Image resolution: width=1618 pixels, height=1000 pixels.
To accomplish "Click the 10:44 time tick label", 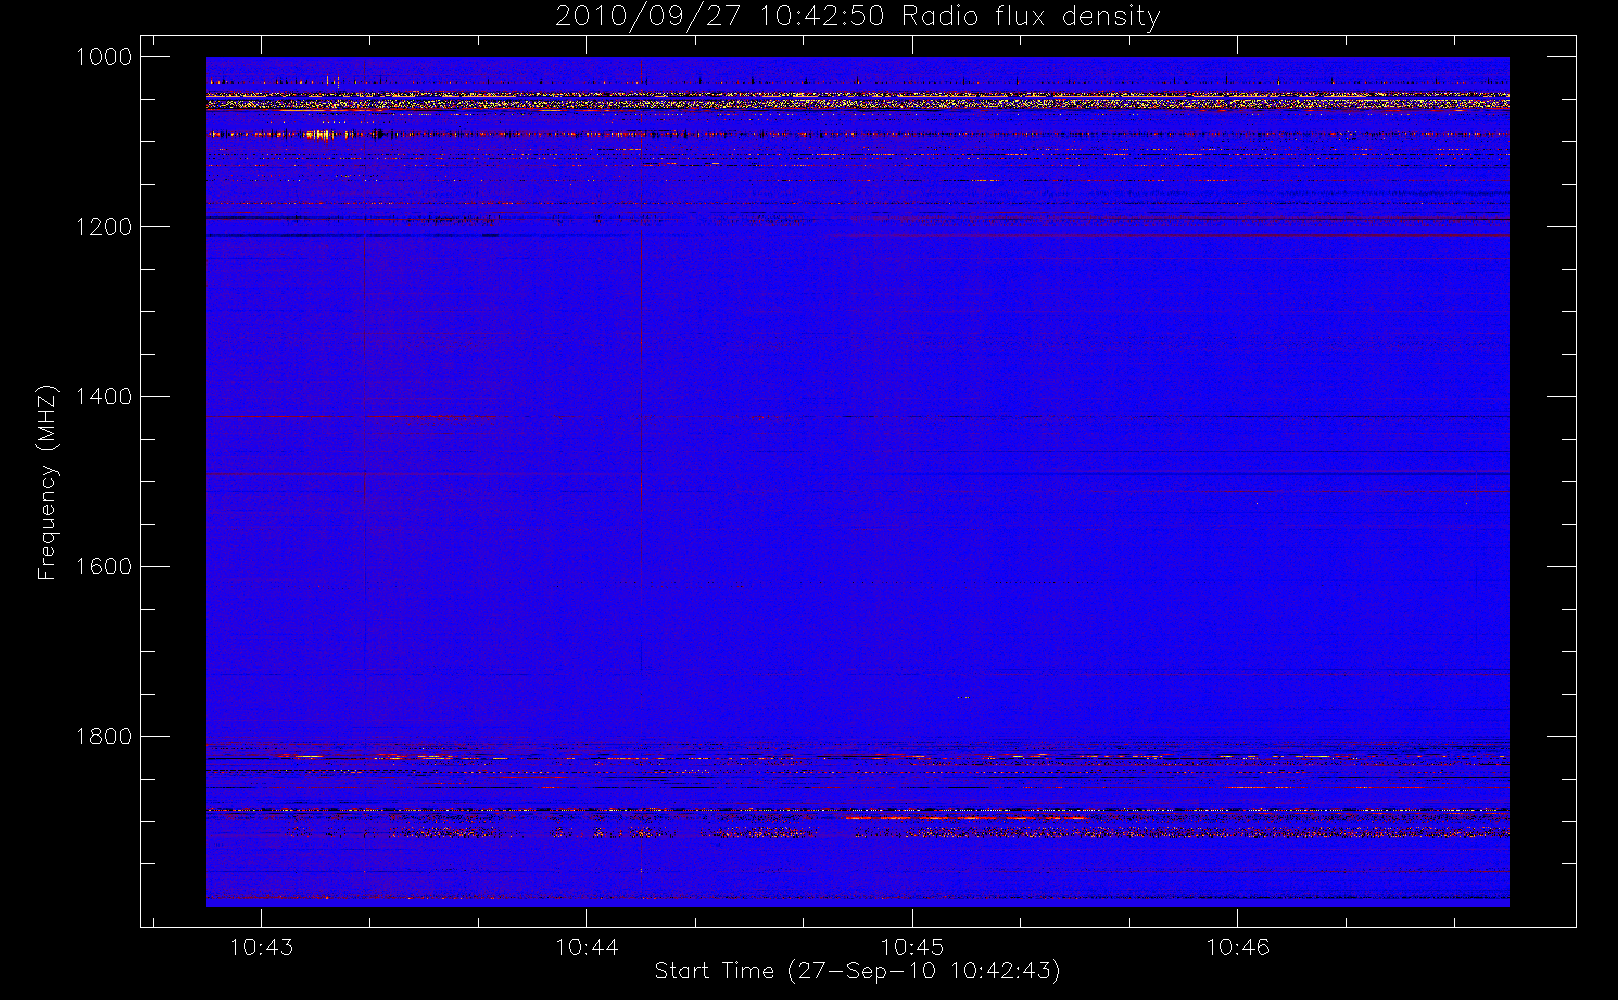I will [x=587, y=947].
